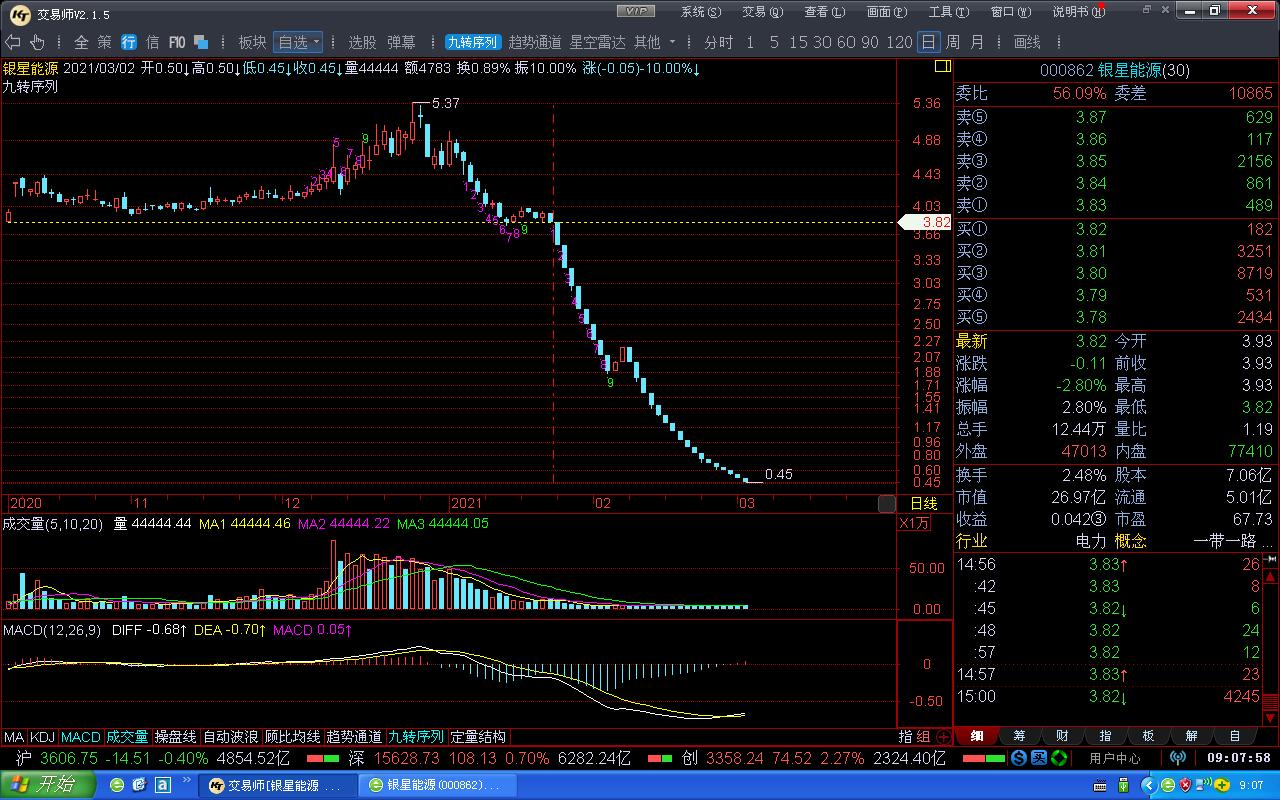Select the KDJ indicator tab

pos(43,736)
